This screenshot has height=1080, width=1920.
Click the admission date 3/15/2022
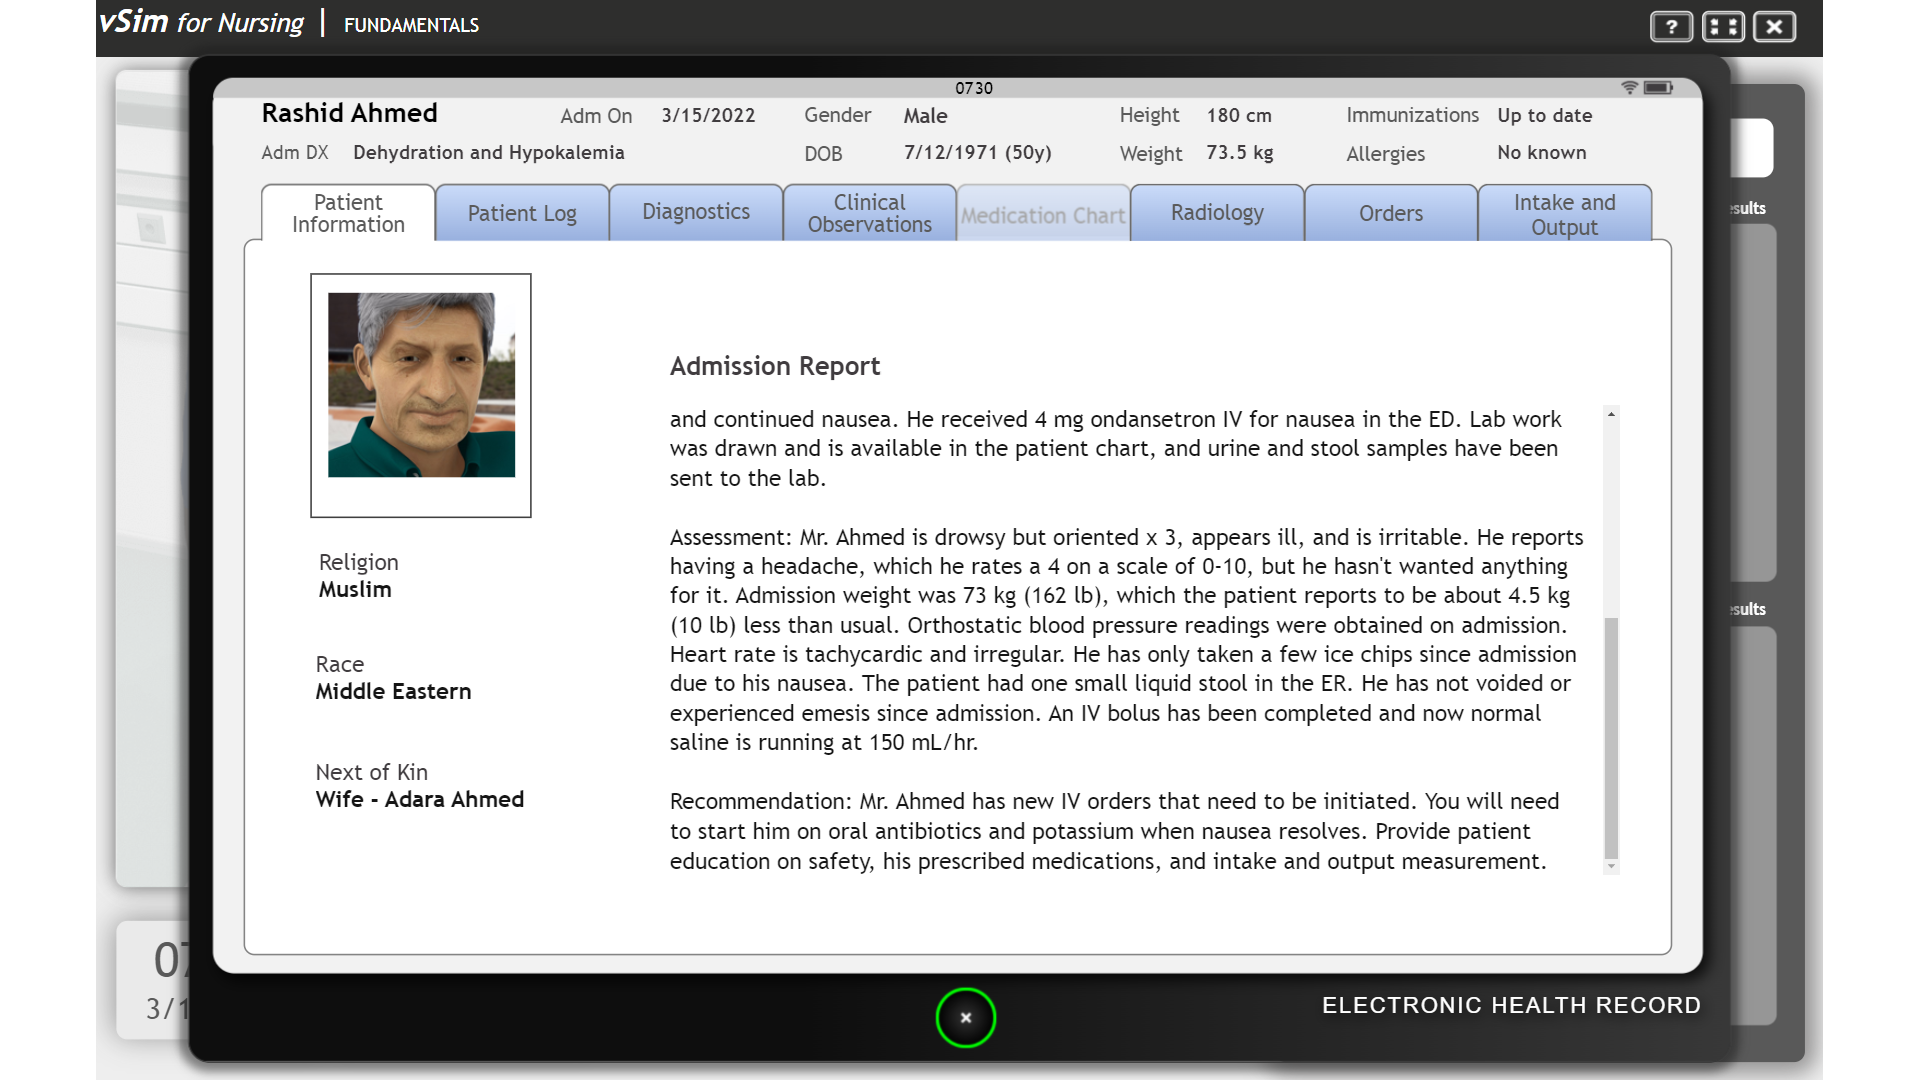(708, 116)
